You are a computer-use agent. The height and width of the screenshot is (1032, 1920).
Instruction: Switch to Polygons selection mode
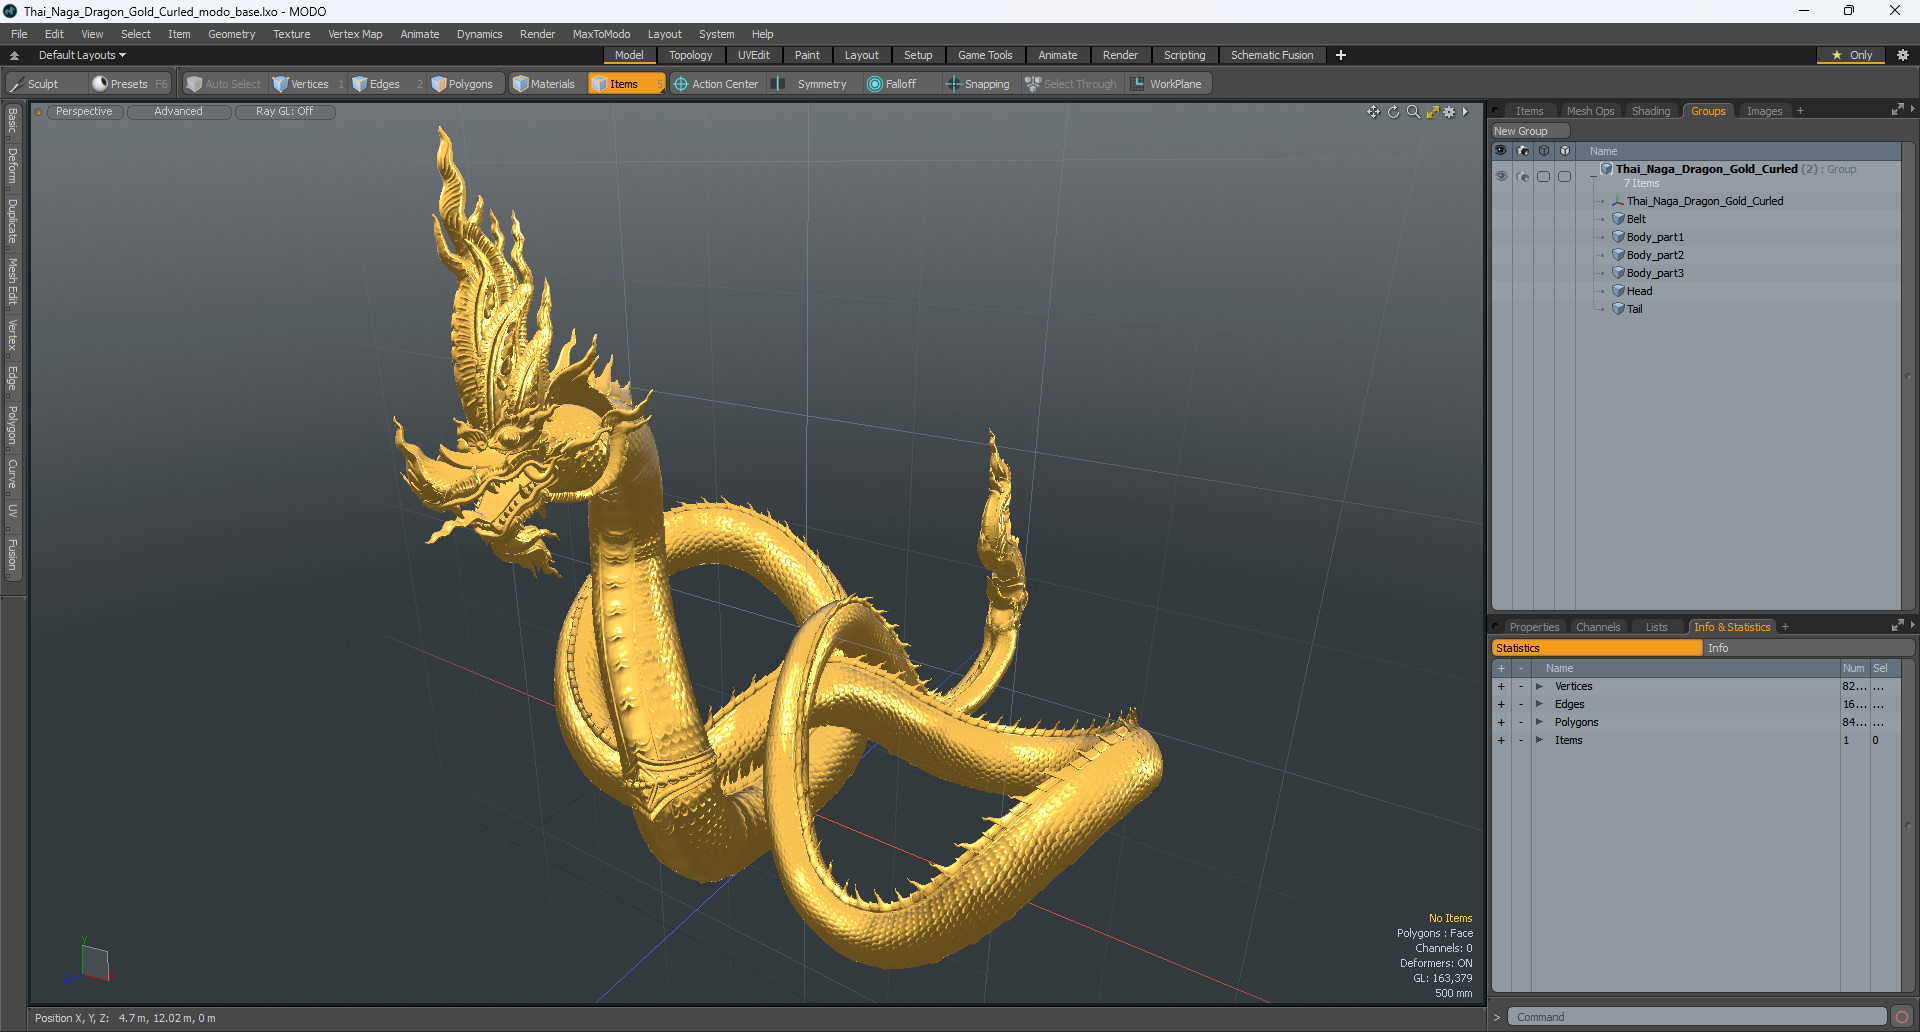463,84
